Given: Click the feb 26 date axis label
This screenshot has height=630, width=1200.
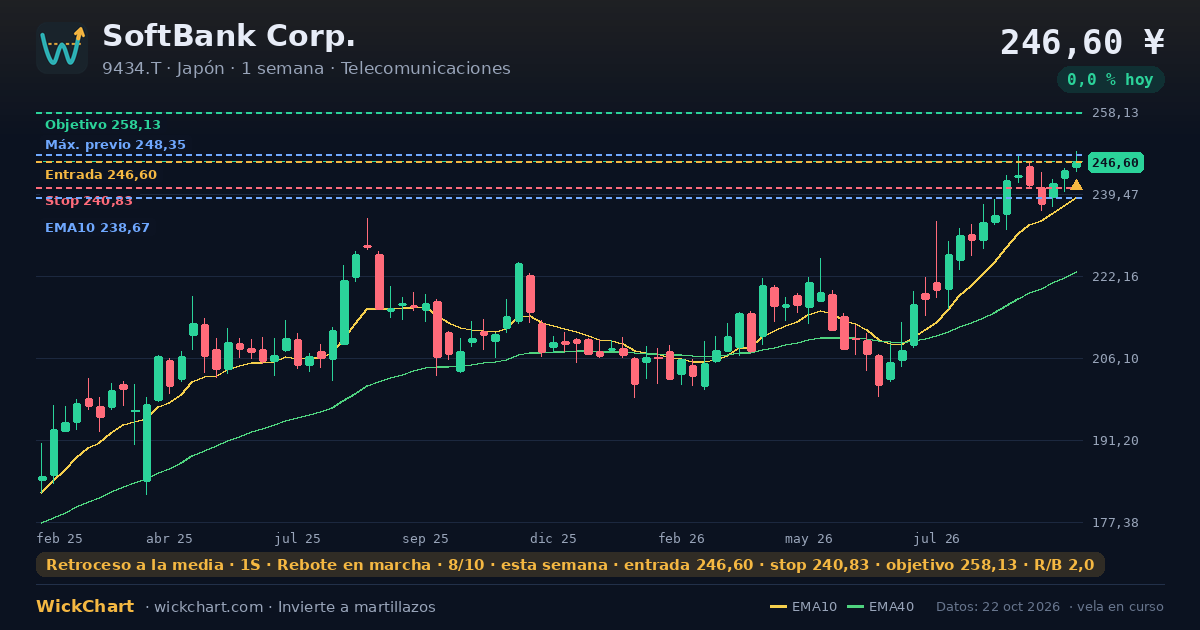Looking at the screenshot, I should pos(682,539).
